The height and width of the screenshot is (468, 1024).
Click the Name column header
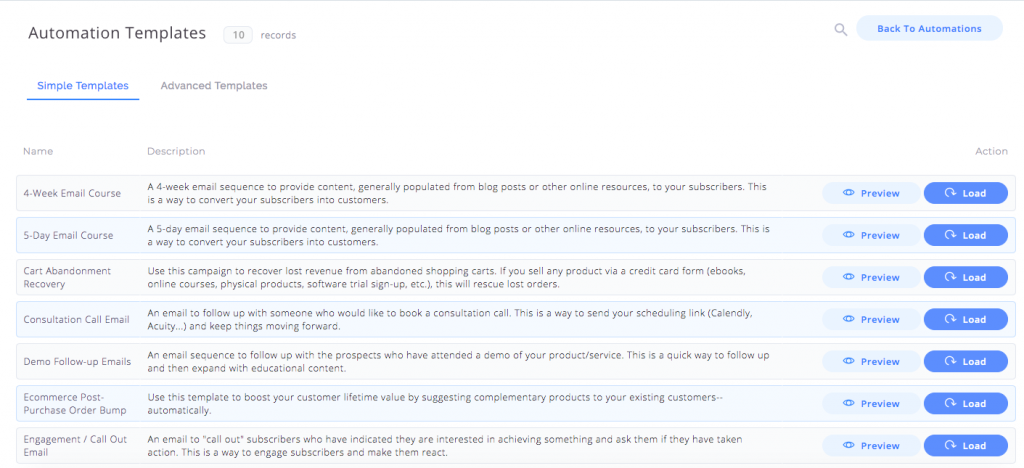tap(38, 151)
